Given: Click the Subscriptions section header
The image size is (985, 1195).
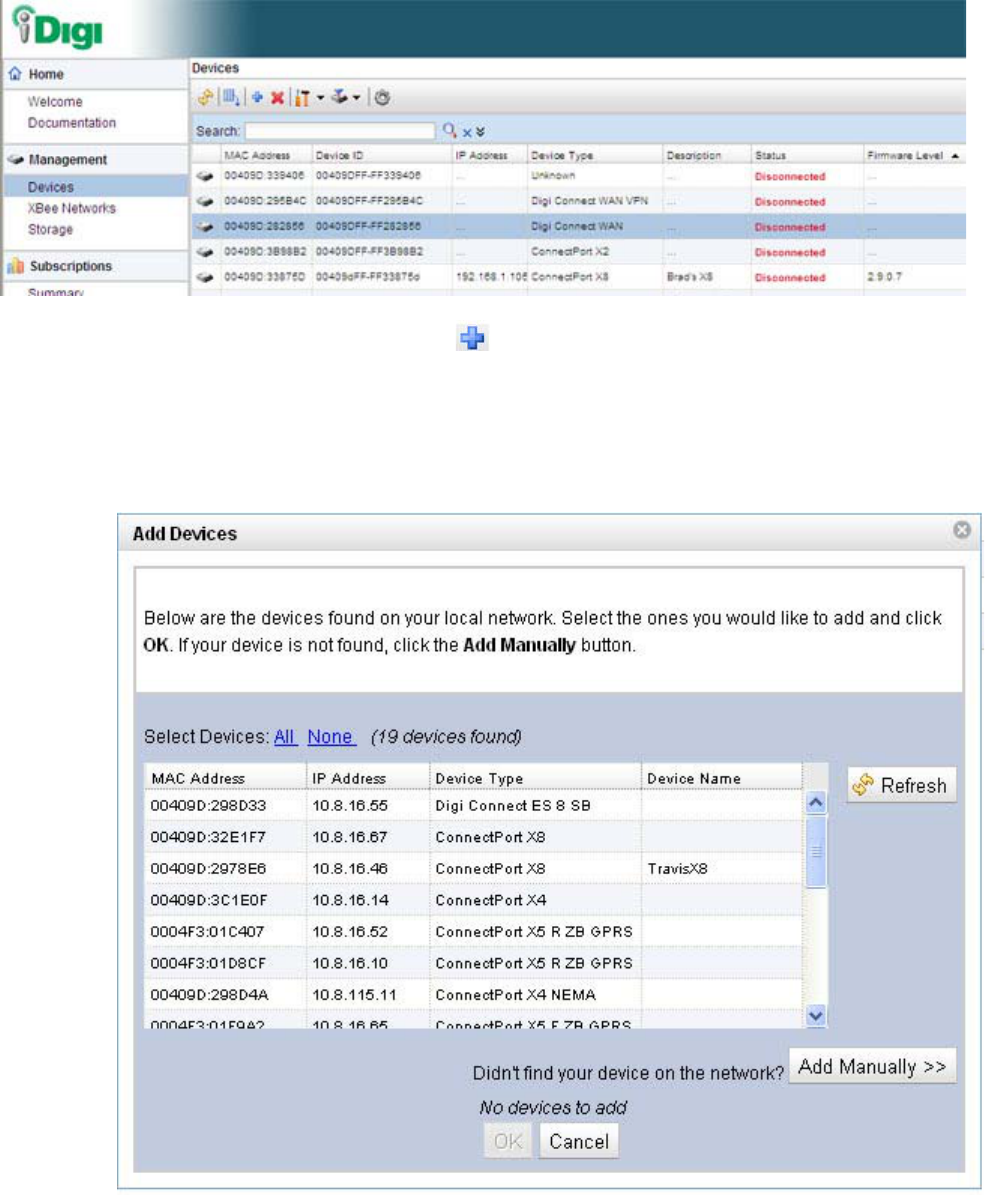Looking at the screenshot, I should pyautogui.click(x=95, y=266).
